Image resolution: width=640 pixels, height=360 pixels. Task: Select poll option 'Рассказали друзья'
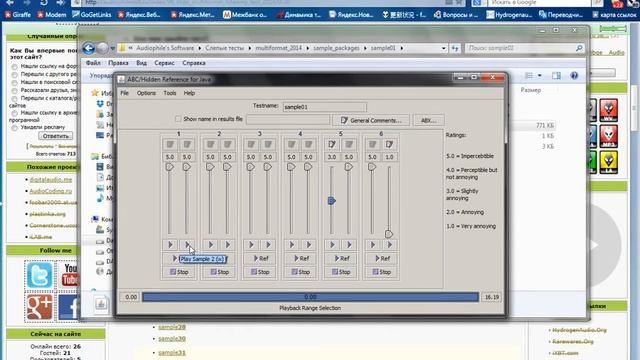click(x=15, y=91)
